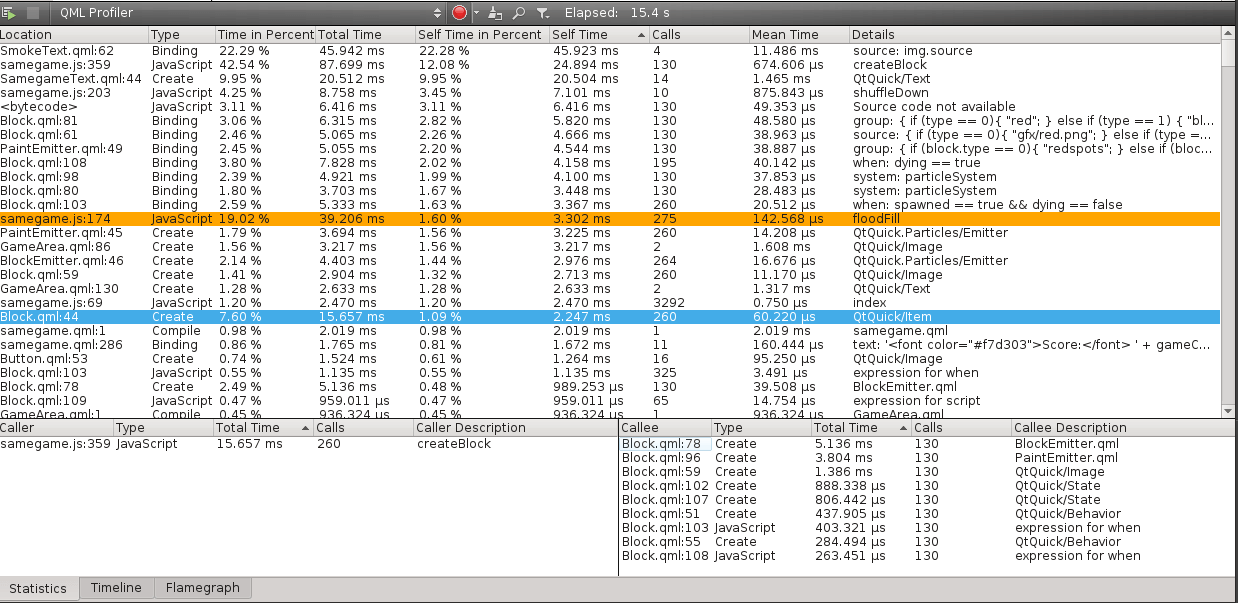Keep the Statistics tab selected
The image size is (1238, 603).
click(x=39, y=588)
